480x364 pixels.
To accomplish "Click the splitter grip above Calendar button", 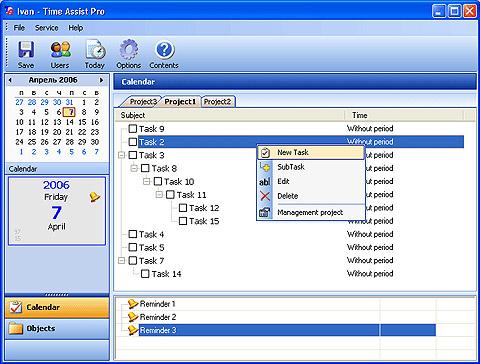I will coord(57,295).
